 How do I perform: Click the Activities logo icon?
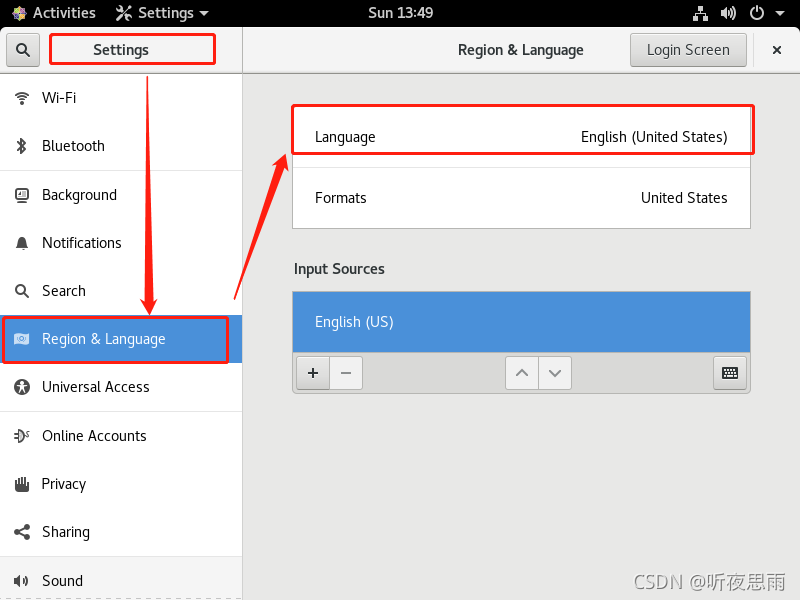pyautogui.click(x=19, y=13)
